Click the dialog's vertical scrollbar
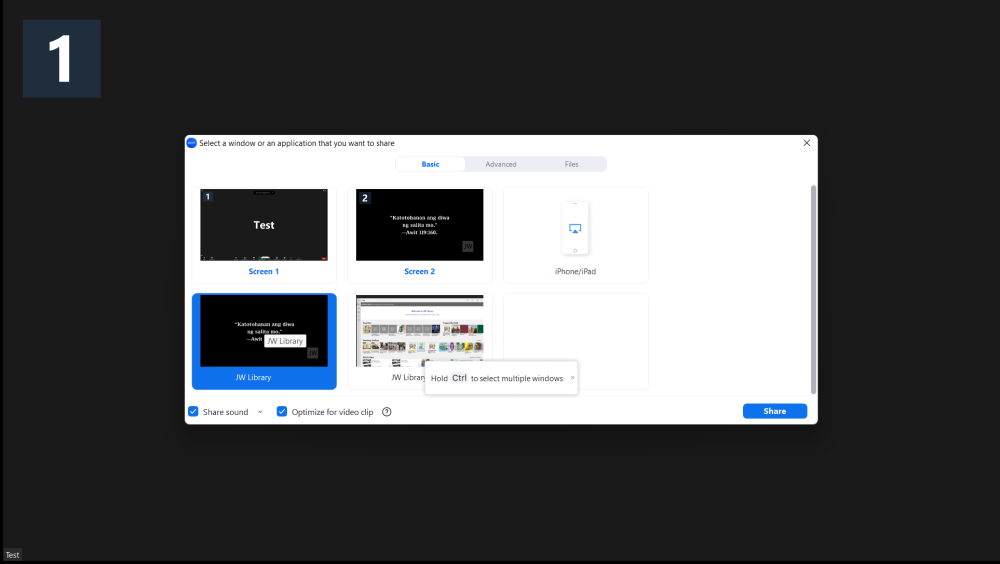 click(x=813, y=290)
